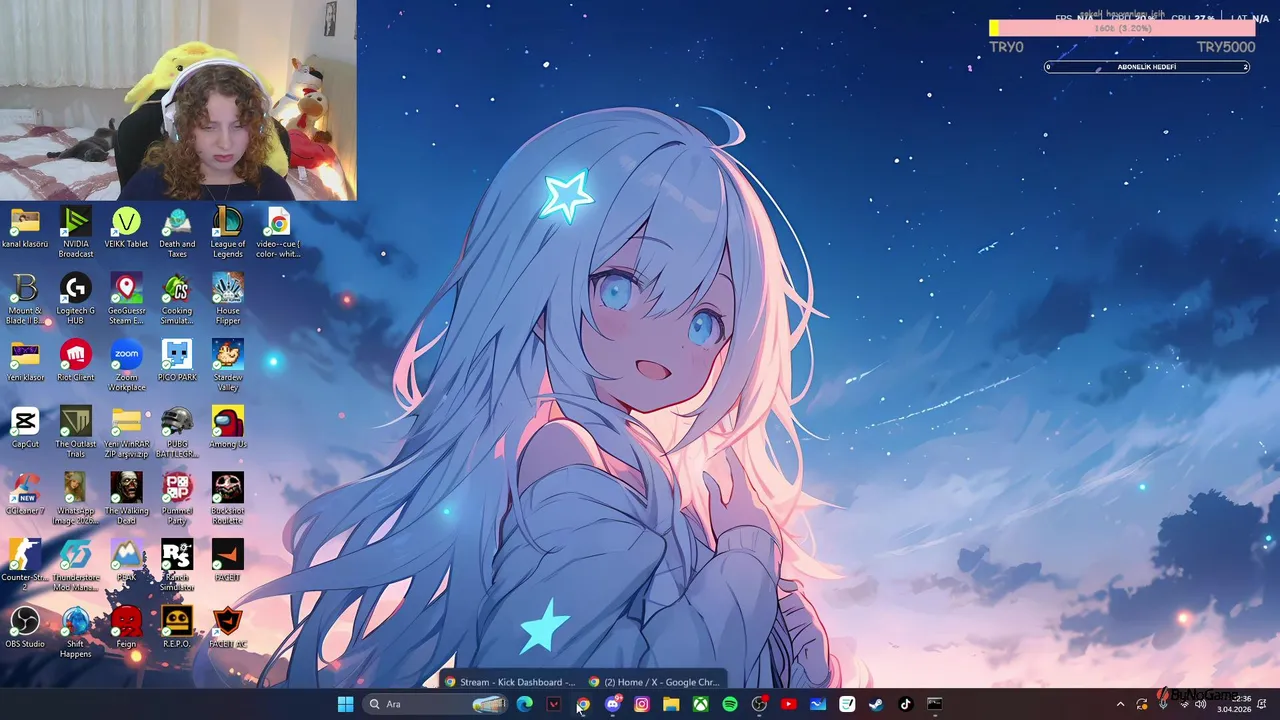Select the Death and Taxes game icon
The image size is (1280, 720).
coord(177,232)
